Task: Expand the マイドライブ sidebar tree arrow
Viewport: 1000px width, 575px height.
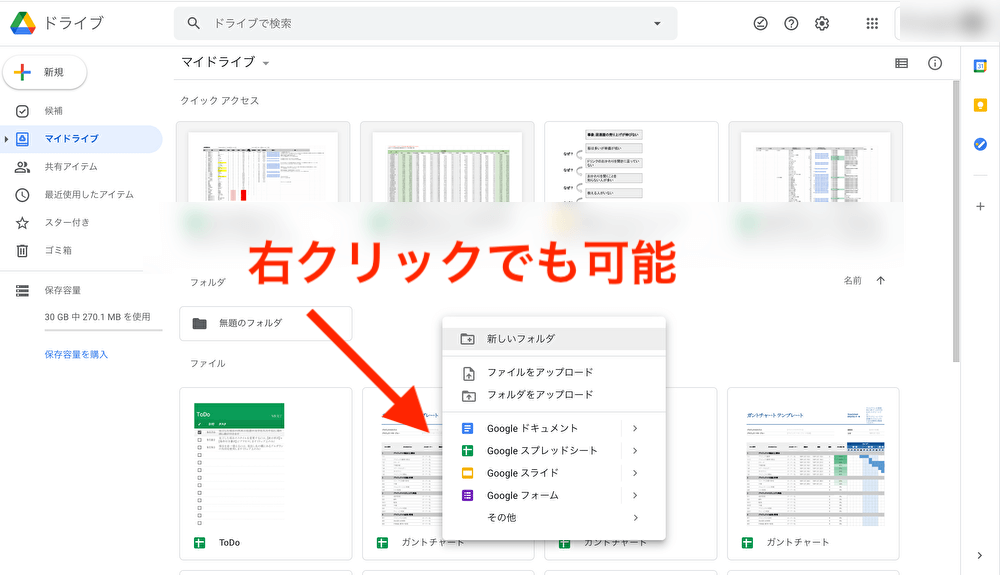Action: coord(6,139)
